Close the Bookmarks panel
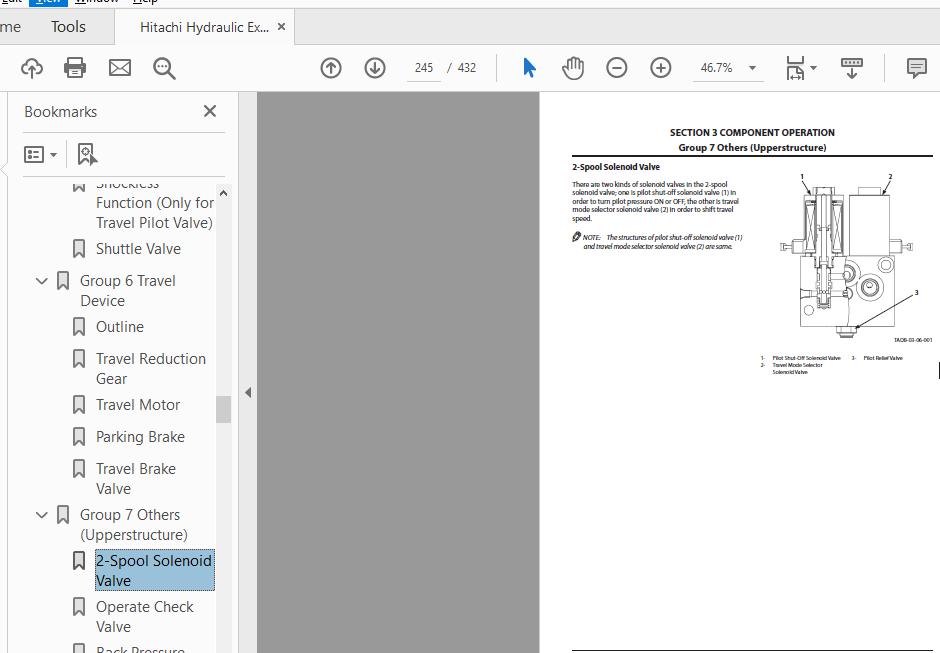Screen dimensions: 940x653 (x=210, y=111)
